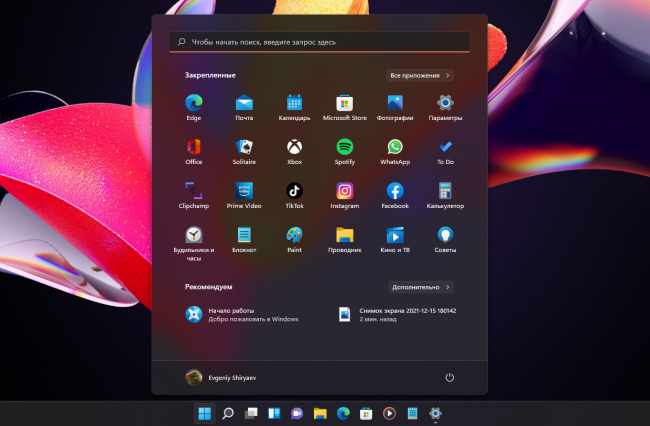The width and height of the screenshot is (650, 426).
Task: Open Task View on taskbar
Action: (x=251, y=413)
